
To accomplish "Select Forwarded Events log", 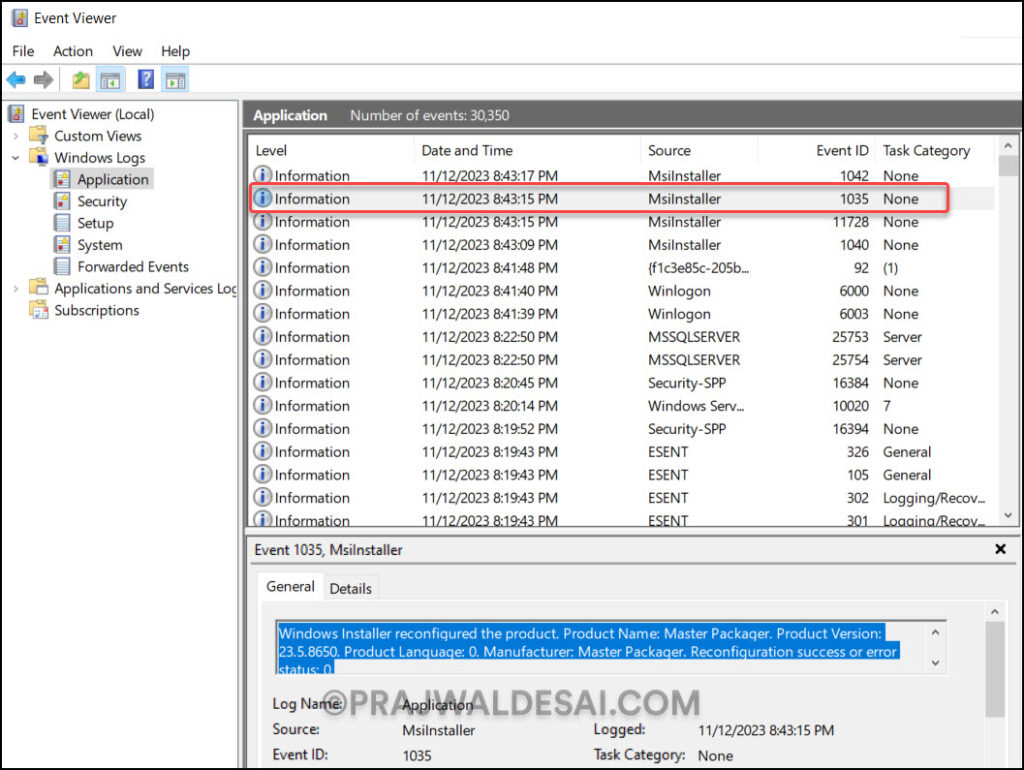I will [x=133, y=266].
